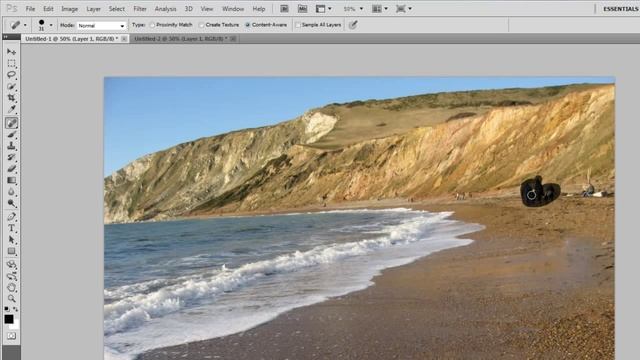This screenshot has width=640, height=360.
Task: Open the Filter menu
Action: click(140, 9)
